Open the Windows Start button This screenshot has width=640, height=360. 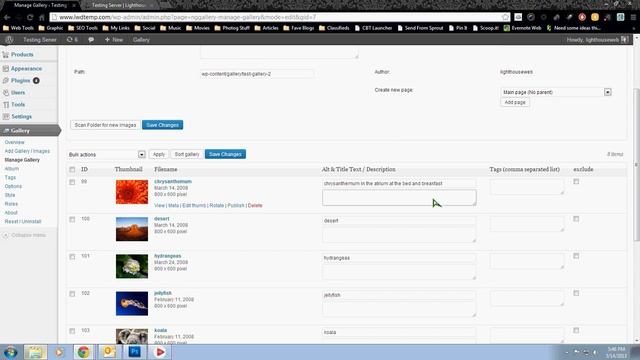click(11, 352)
